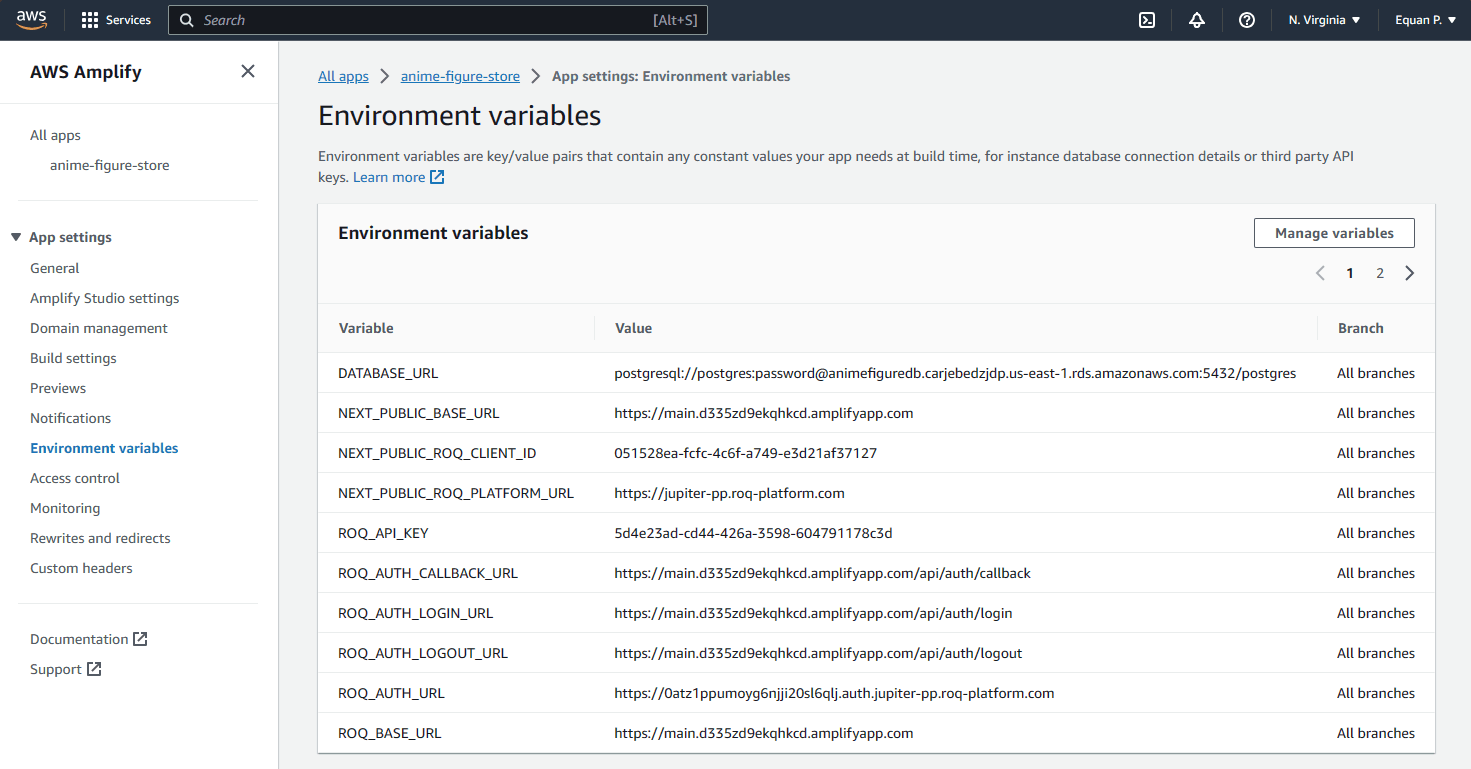Click the ROQ_API_KEY variable name
The height and width of the screenshot is (769, 1471).
click(383, 533)
